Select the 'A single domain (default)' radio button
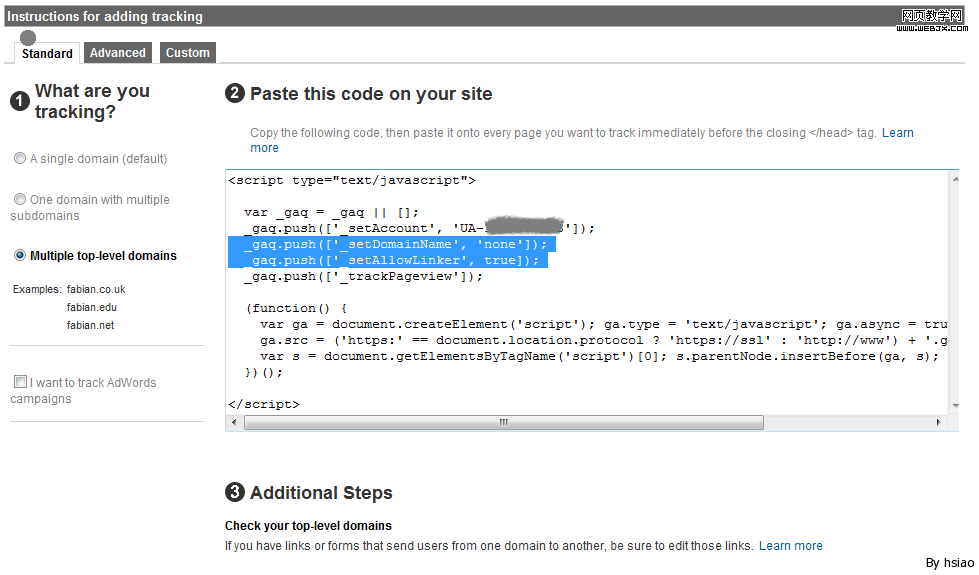 click(20, 158)
